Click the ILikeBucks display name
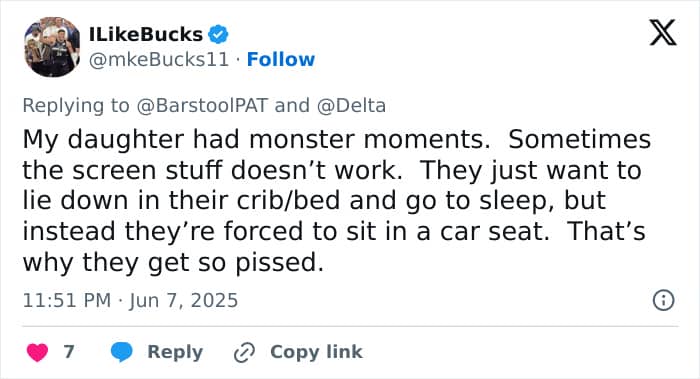Screen dimensions: 700x379 click(x=146, y=34)
